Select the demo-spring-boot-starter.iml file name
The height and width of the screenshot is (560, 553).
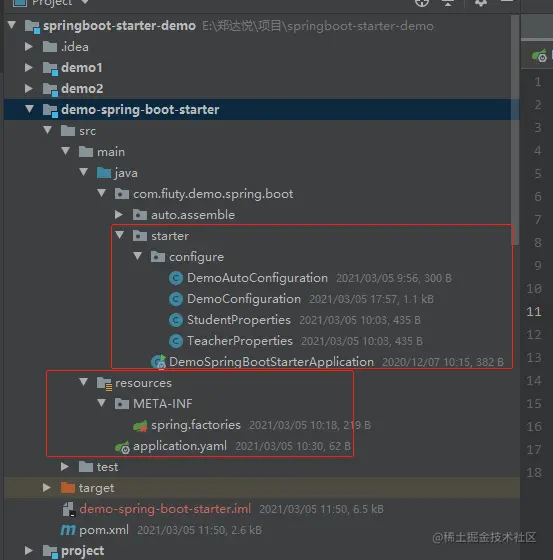pyautogui.click(x=165, y=509)
